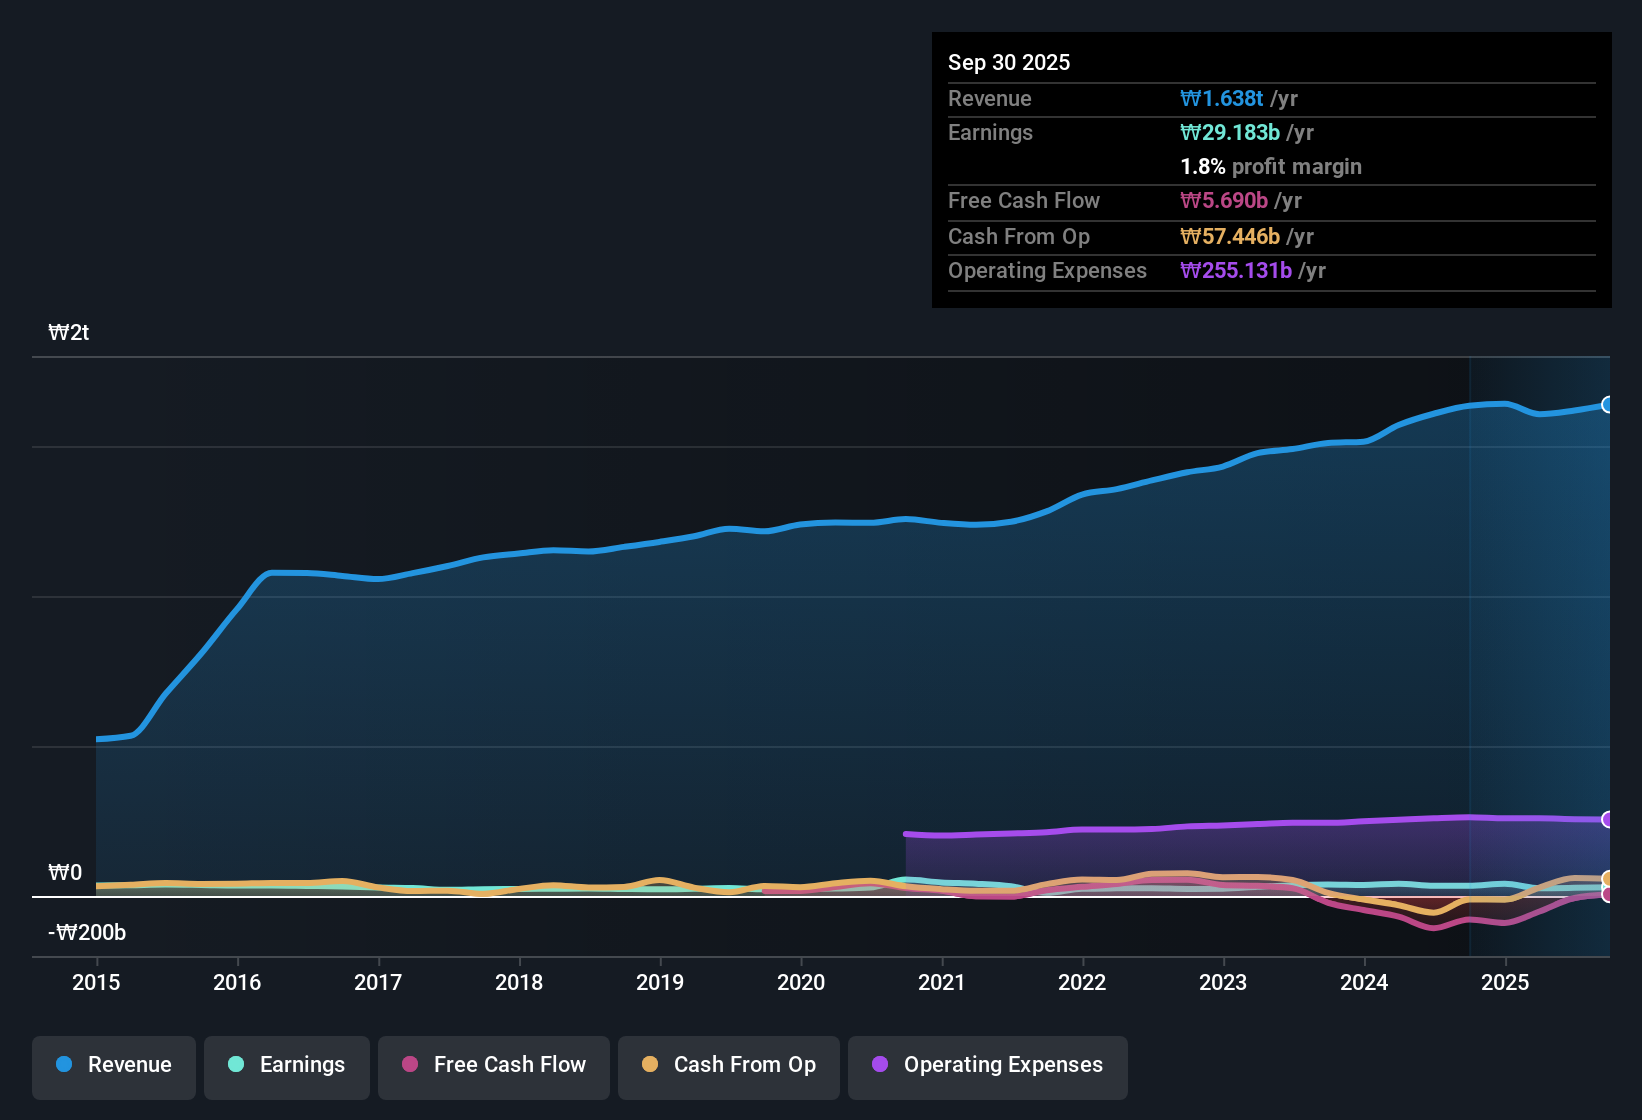
Task: Click the blue Revenue color swatch
Action: pyautogui.click(x=64, y=1065)
